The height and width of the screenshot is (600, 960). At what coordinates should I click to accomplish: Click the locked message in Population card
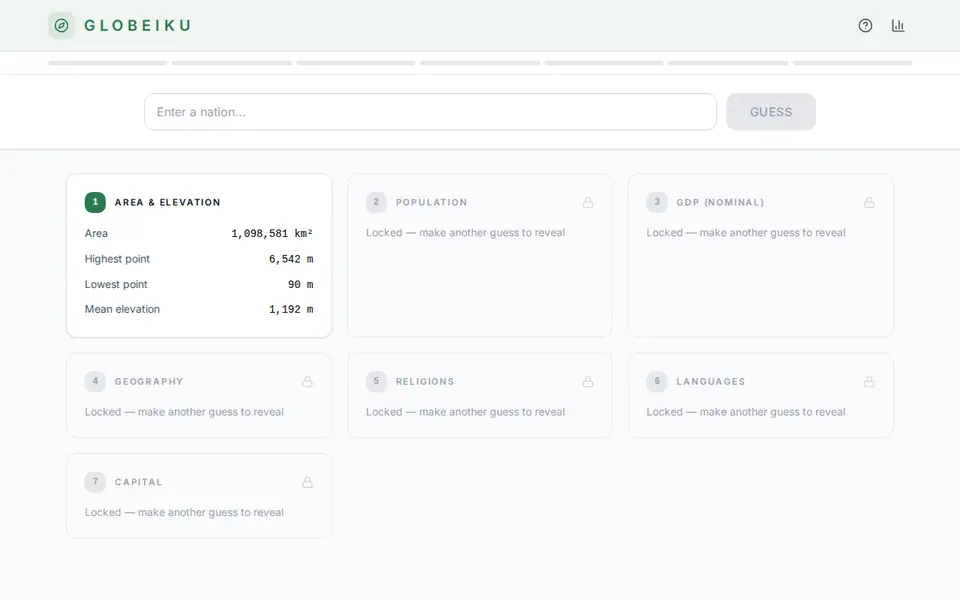coord(465,233)
